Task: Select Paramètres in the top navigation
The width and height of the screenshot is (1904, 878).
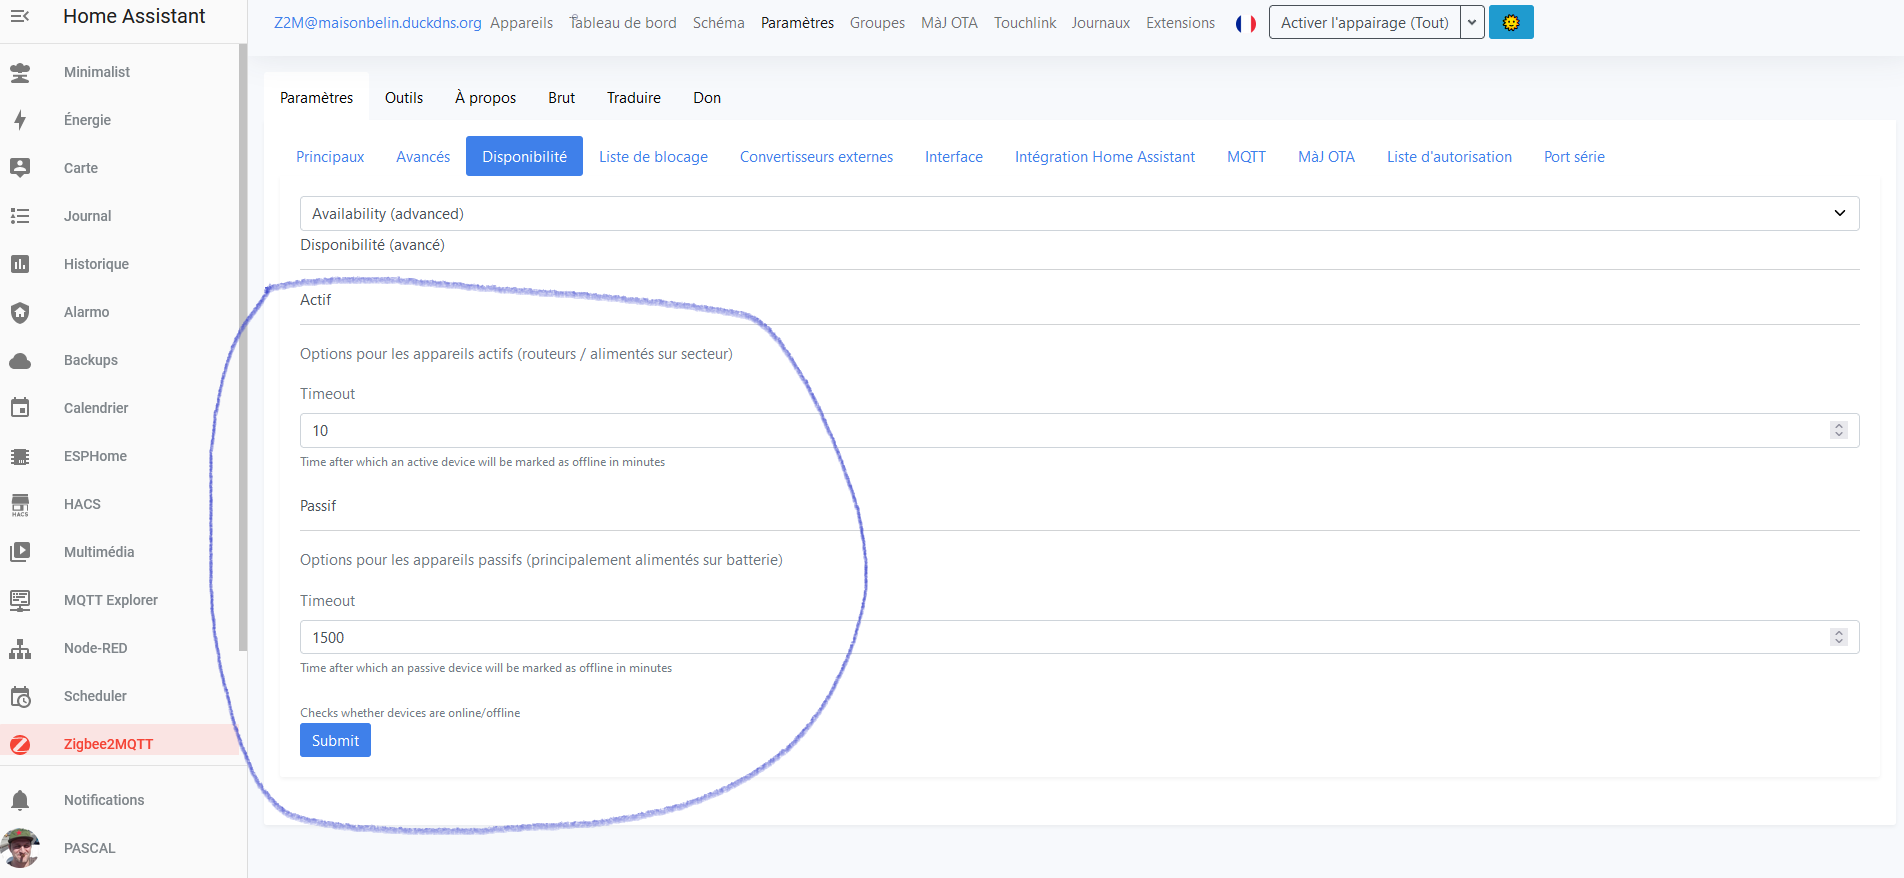Action: [797, 23]
